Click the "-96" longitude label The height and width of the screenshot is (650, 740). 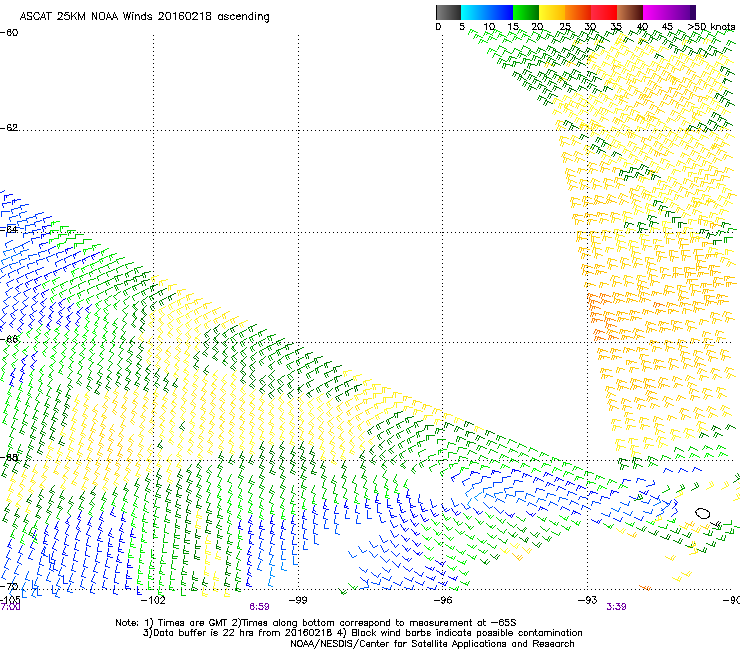[443, 600]
